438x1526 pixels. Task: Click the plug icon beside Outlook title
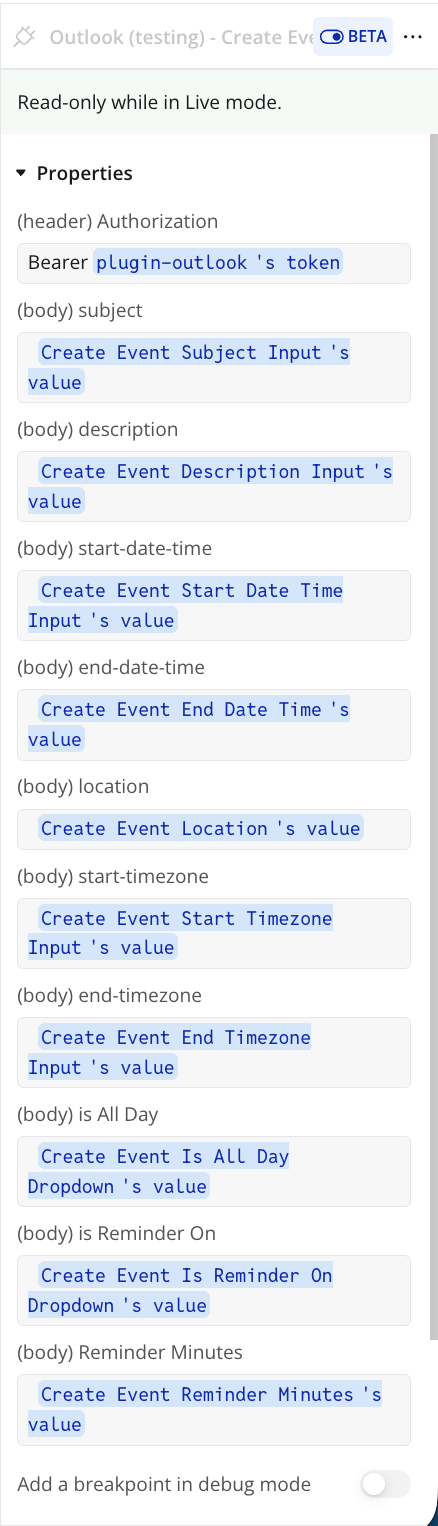point(25,37)
